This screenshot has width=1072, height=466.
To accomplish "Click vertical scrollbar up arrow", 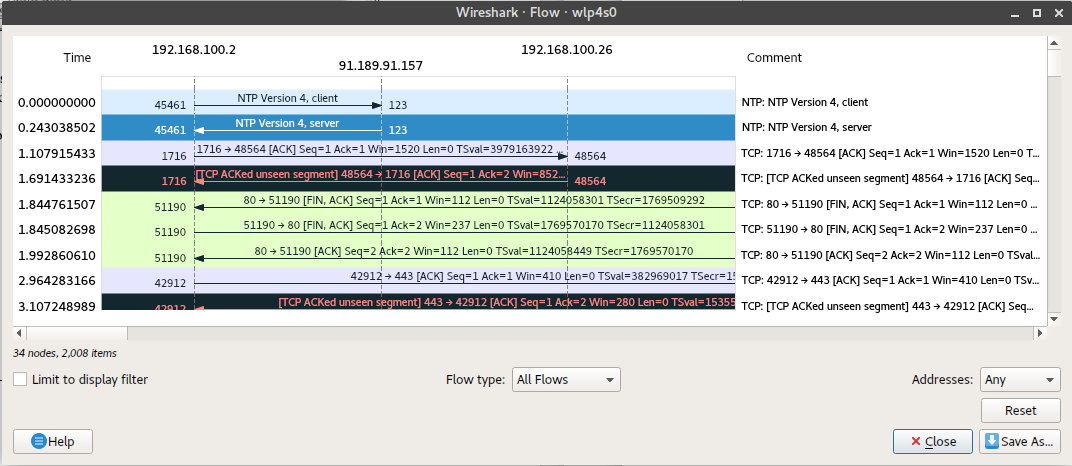I will [x=1053, y=45].
